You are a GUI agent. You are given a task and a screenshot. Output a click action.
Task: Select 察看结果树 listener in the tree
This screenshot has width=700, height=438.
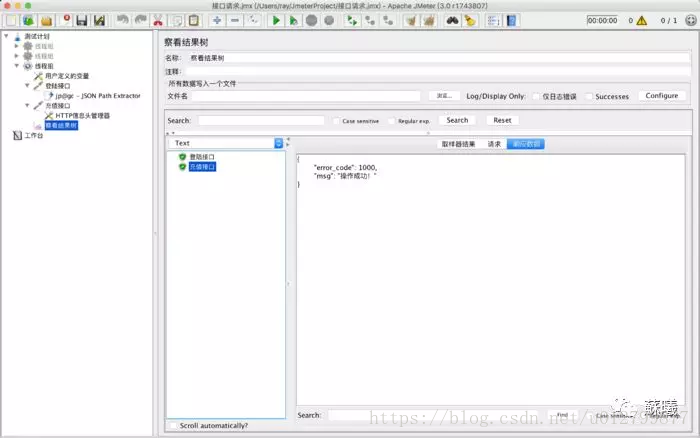(62, 125)
